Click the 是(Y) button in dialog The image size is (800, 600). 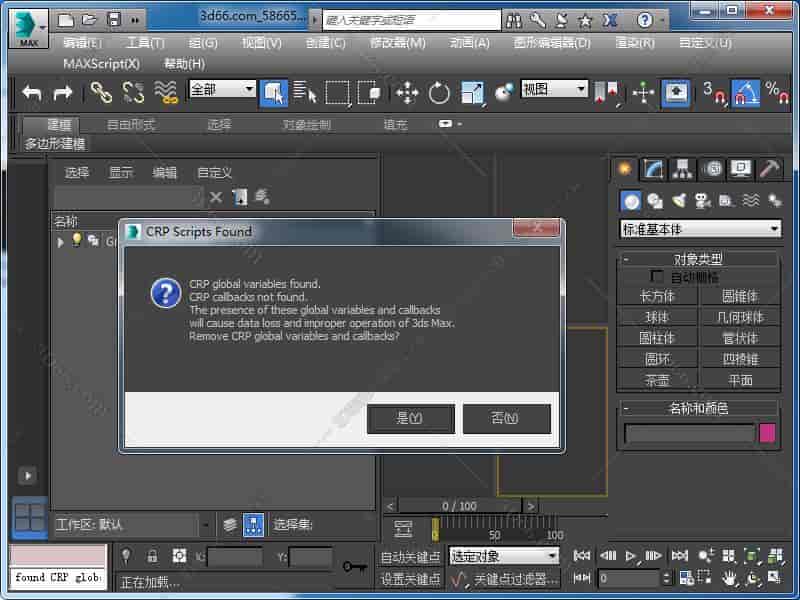click(410, 418)
